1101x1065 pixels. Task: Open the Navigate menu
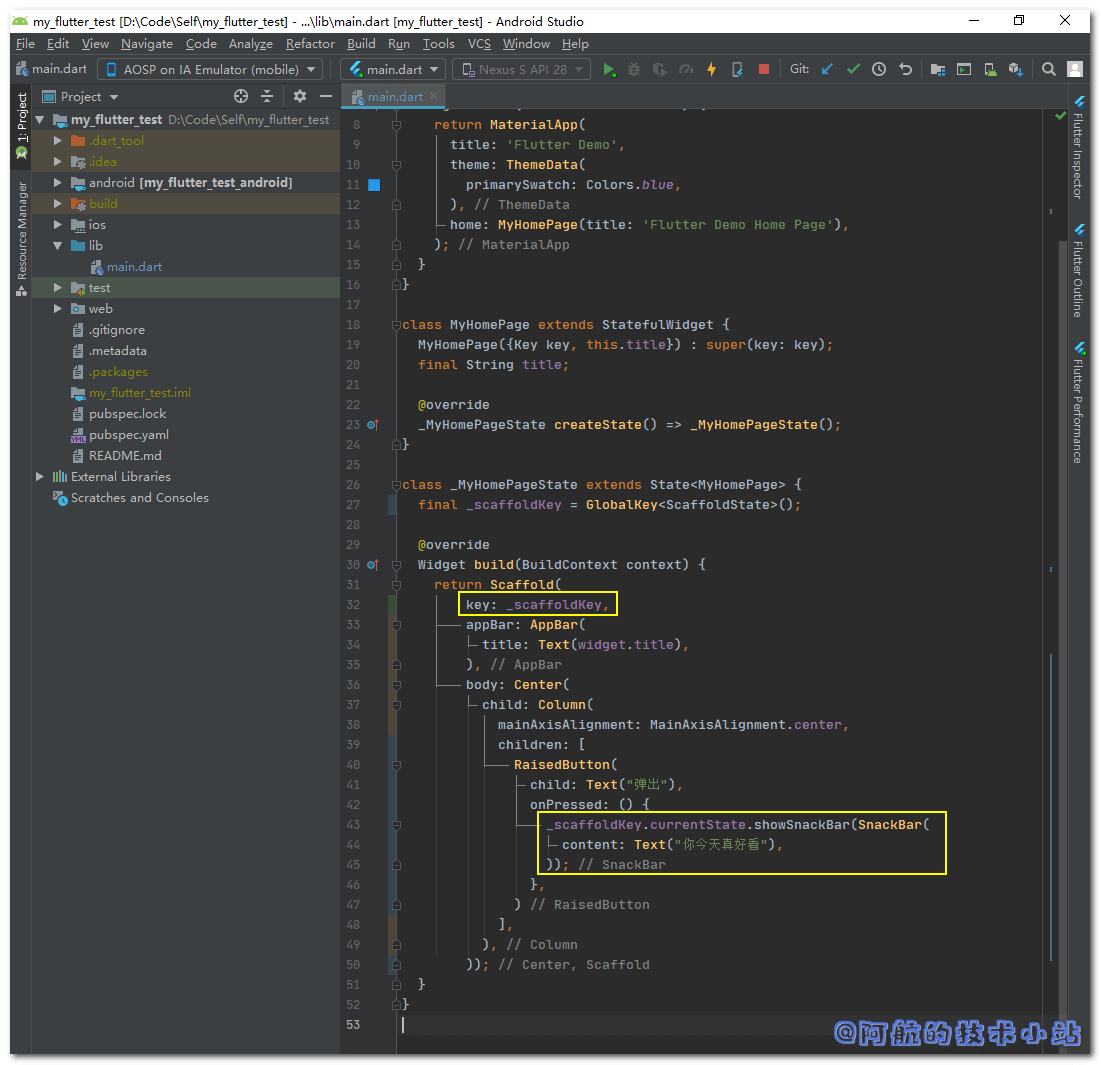point(147,44)
